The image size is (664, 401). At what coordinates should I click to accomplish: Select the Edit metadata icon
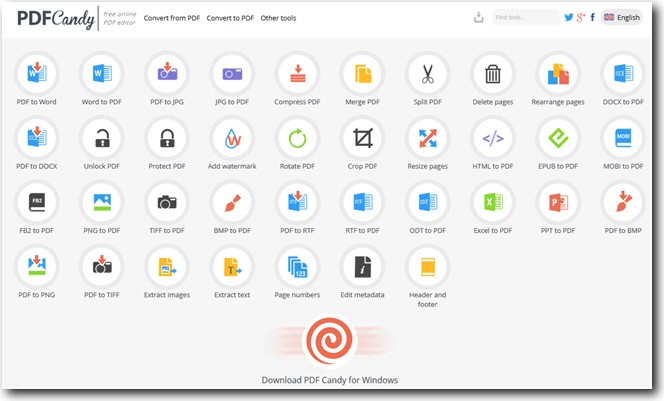[x=362, y=267]
